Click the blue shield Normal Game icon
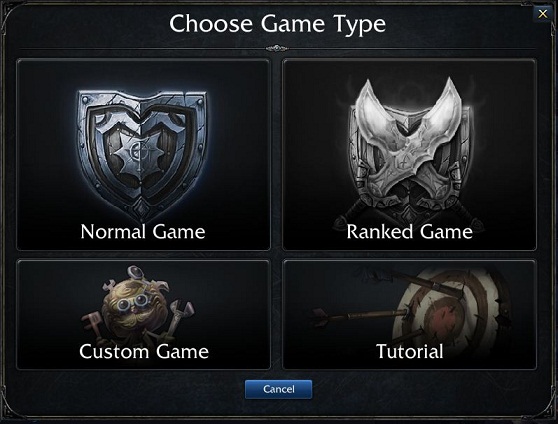The width and height of the screenshot is (558, 424). [142, 154]
